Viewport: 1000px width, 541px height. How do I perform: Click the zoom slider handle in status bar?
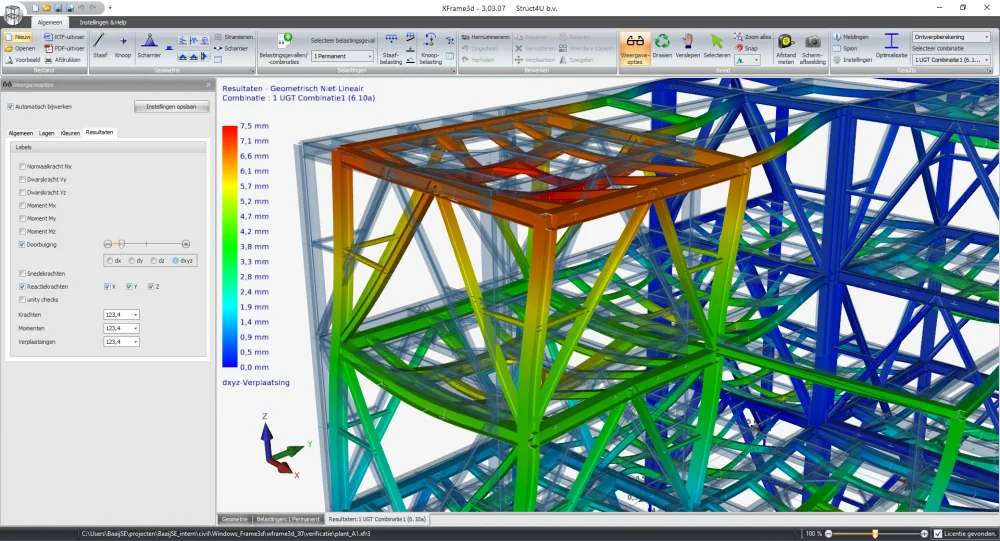tap(875, 533)
